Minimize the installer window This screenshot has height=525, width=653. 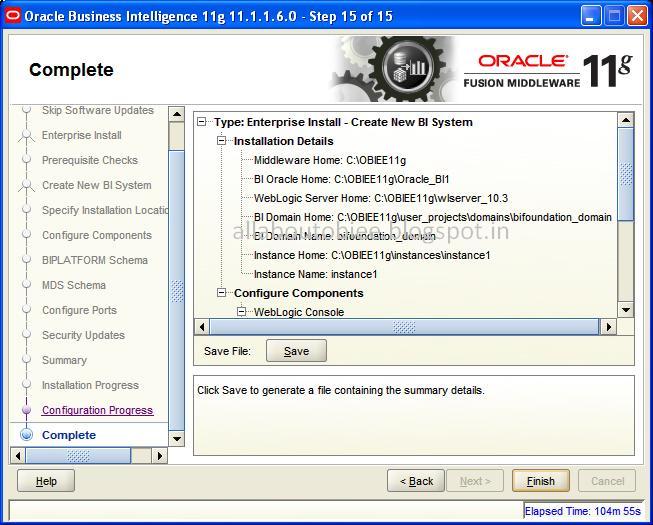pos(591,16)
